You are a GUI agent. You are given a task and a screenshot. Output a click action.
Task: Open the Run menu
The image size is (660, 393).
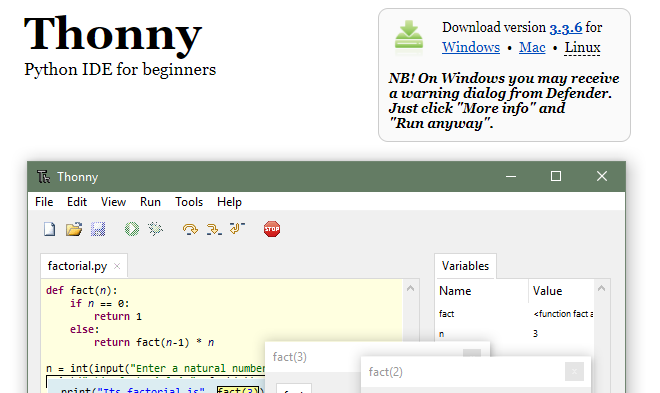coord(150,202)
